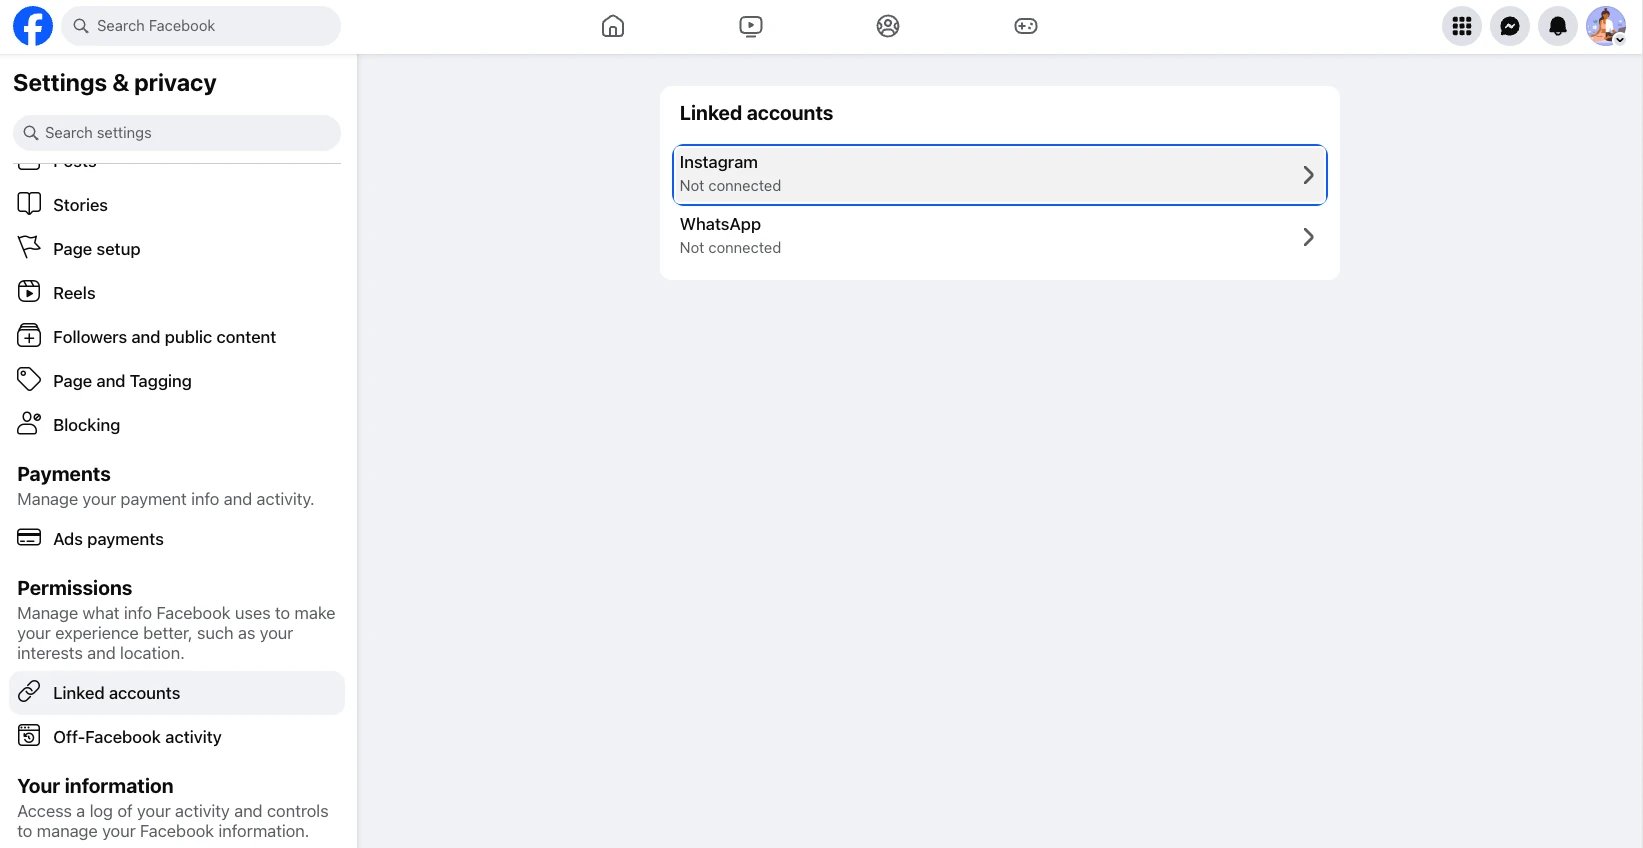The width and height of the screenshot is (1643, 848).
Task: Click the Blocking person icon
Action: coord(29,424)
